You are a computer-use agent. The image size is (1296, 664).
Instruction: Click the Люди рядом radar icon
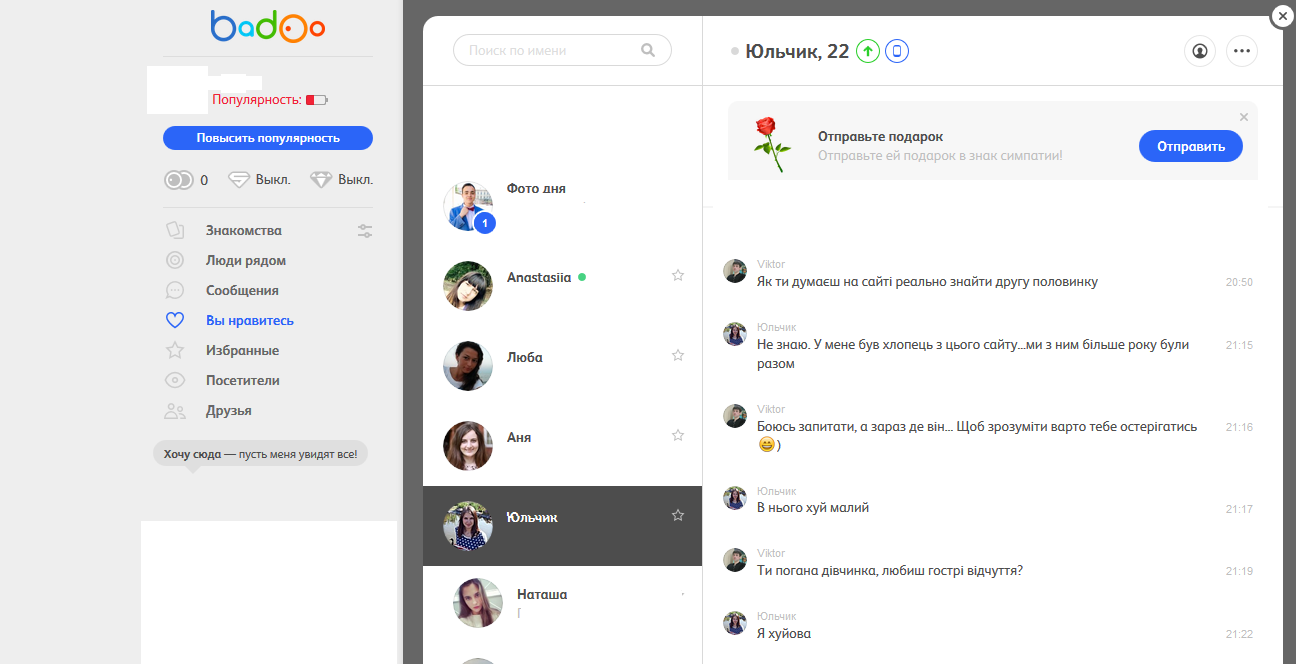pyautogui.click(x=175, y=260)
